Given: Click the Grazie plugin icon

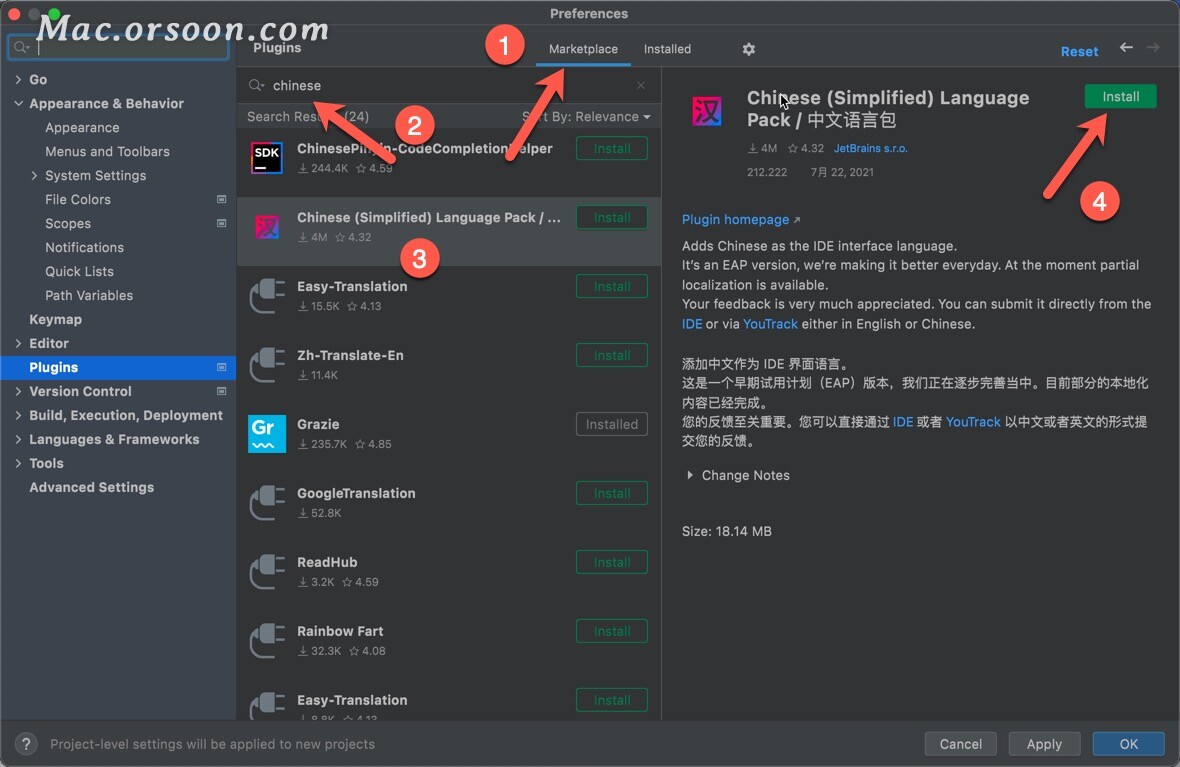Looking at the screenshot, I should pyautogui.click(x=266, y=434).
